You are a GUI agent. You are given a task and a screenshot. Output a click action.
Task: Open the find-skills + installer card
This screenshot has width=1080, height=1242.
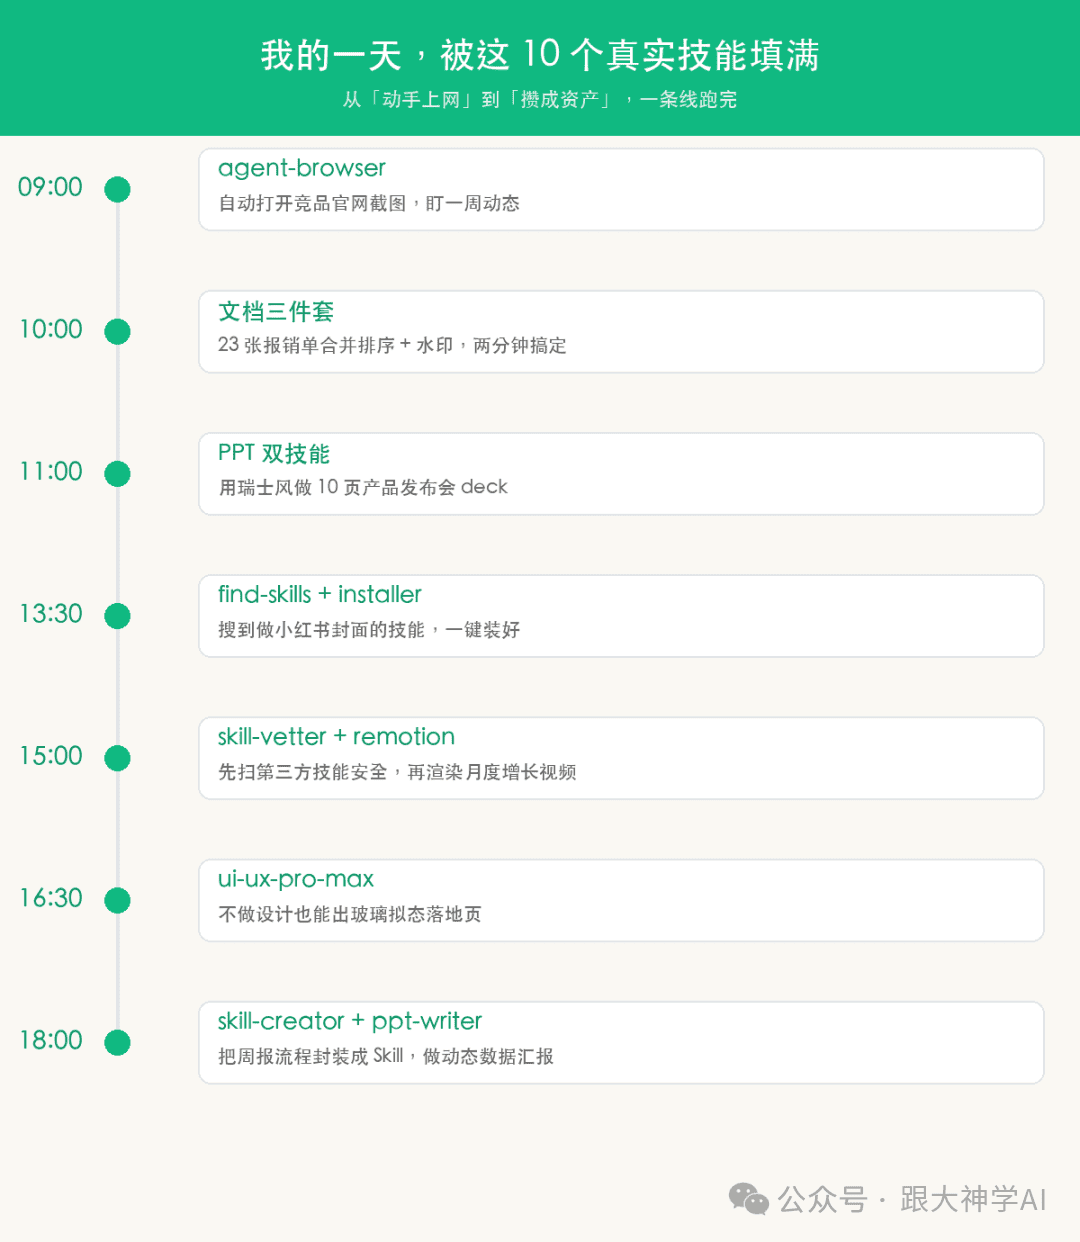(x=621, y=616)
